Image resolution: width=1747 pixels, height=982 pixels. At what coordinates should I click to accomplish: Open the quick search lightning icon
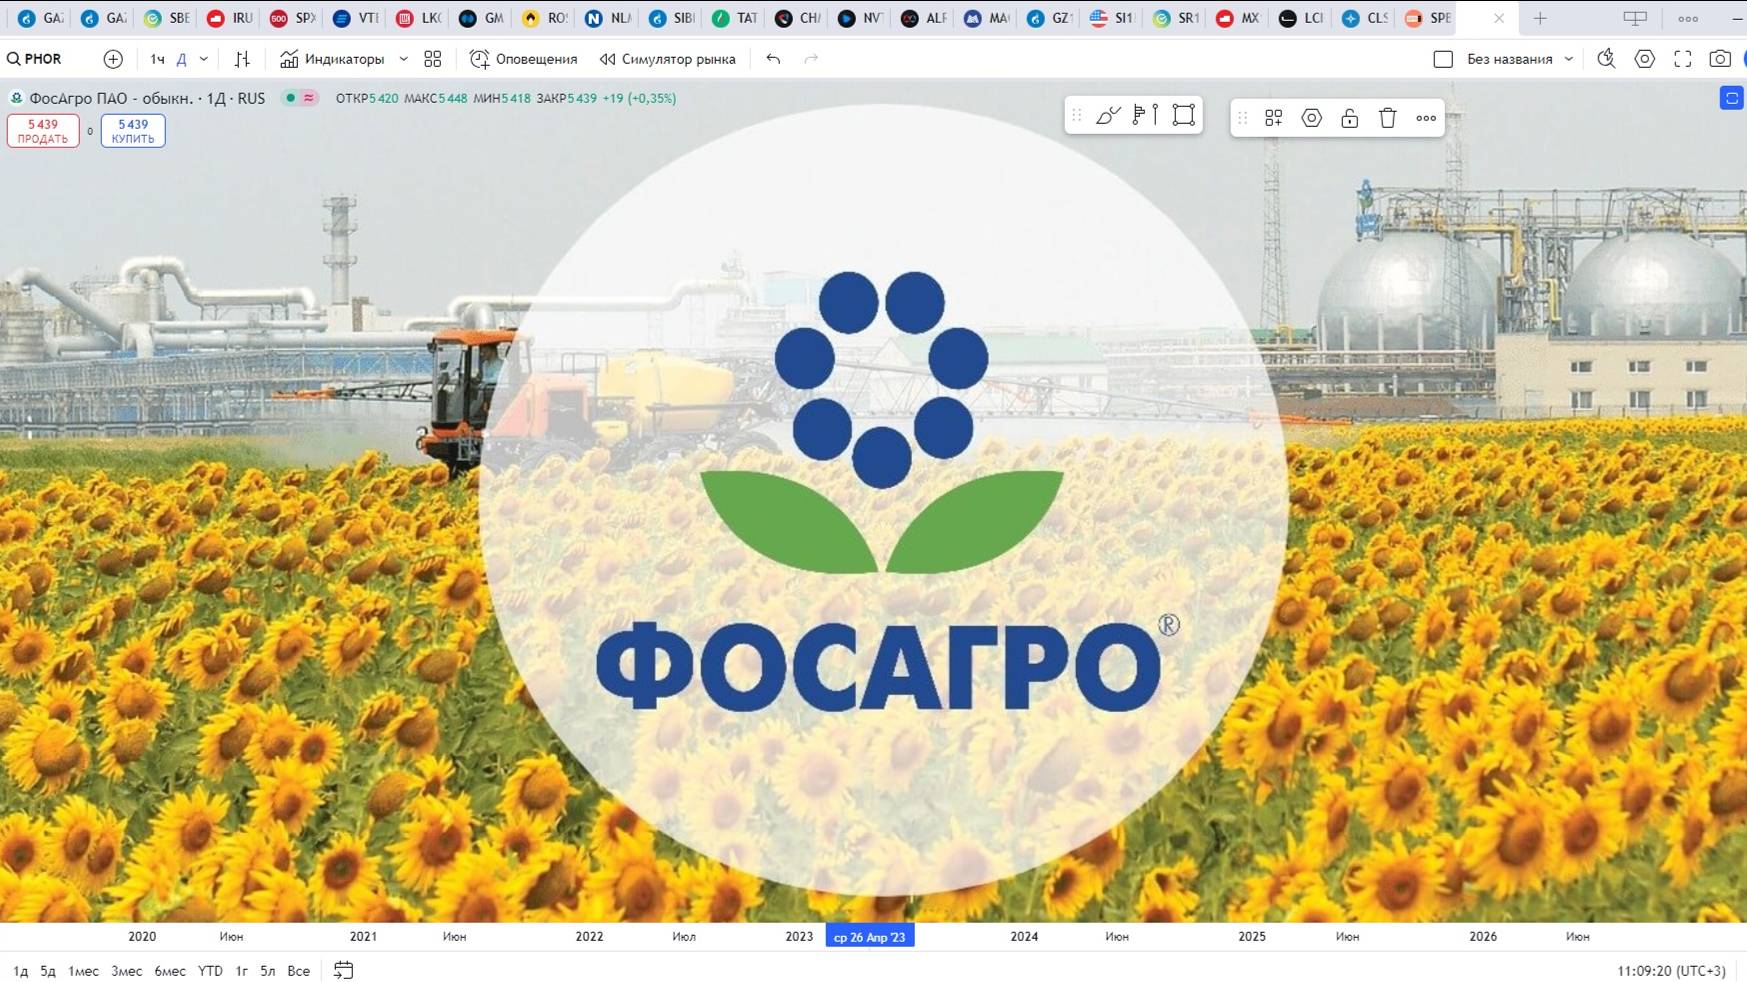[x=1606, y=59]
